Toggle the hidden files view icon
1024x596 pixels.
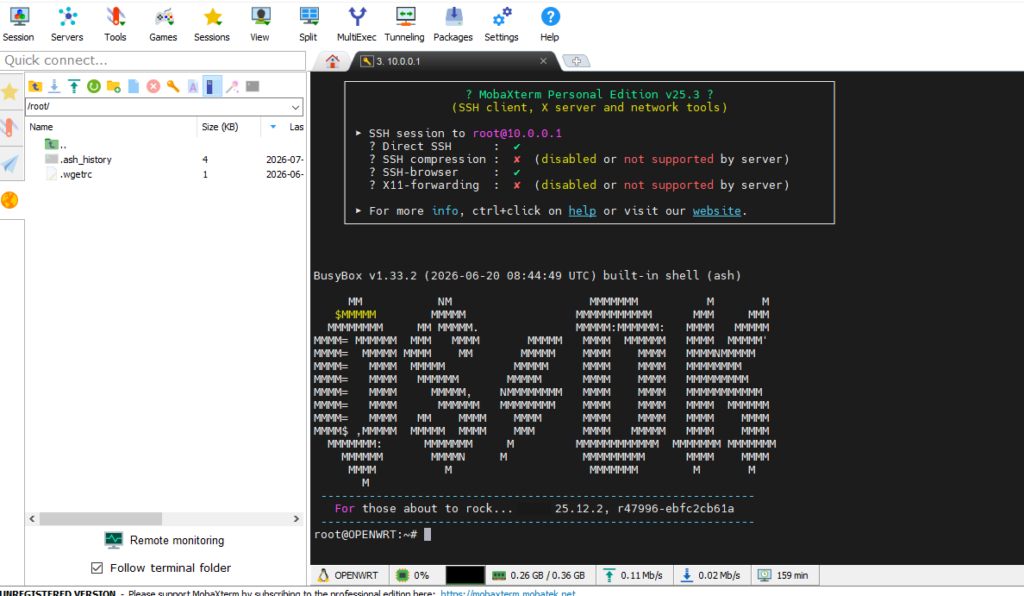[x=212, y=86]
